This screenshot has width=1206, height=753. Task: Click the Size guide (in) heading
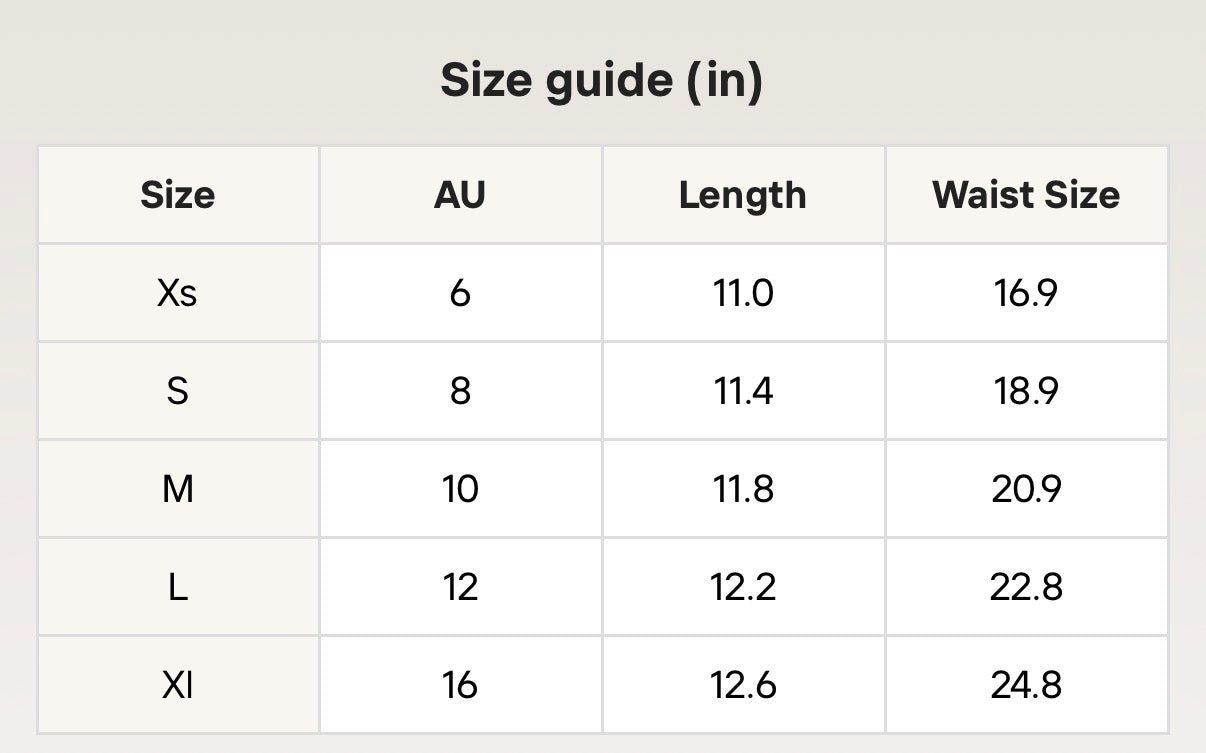(x=602, y=81)
